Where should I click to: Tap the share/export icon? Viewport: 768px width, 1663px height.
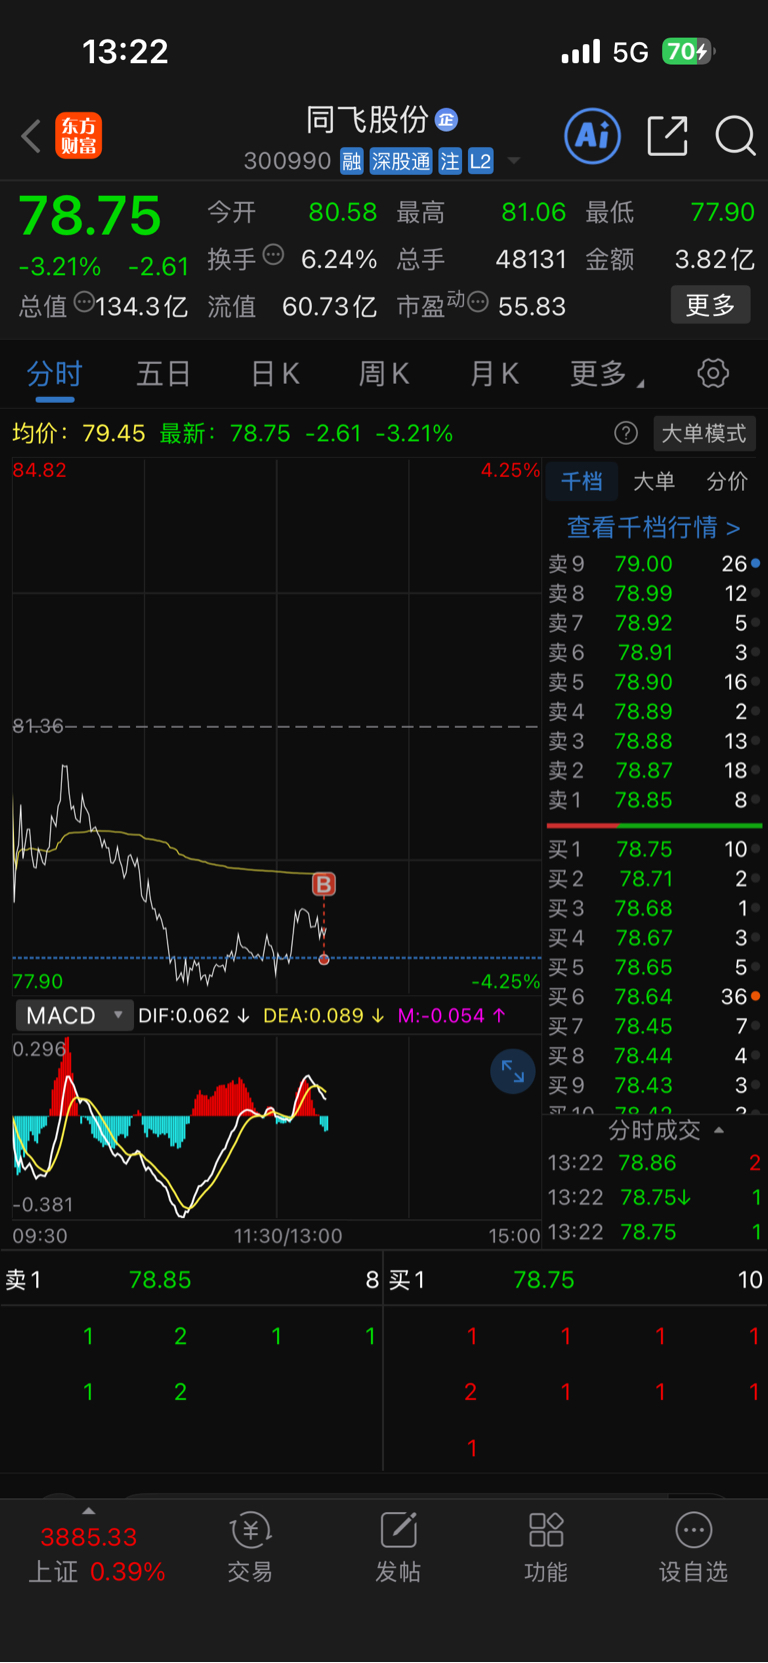click(667, 135)
